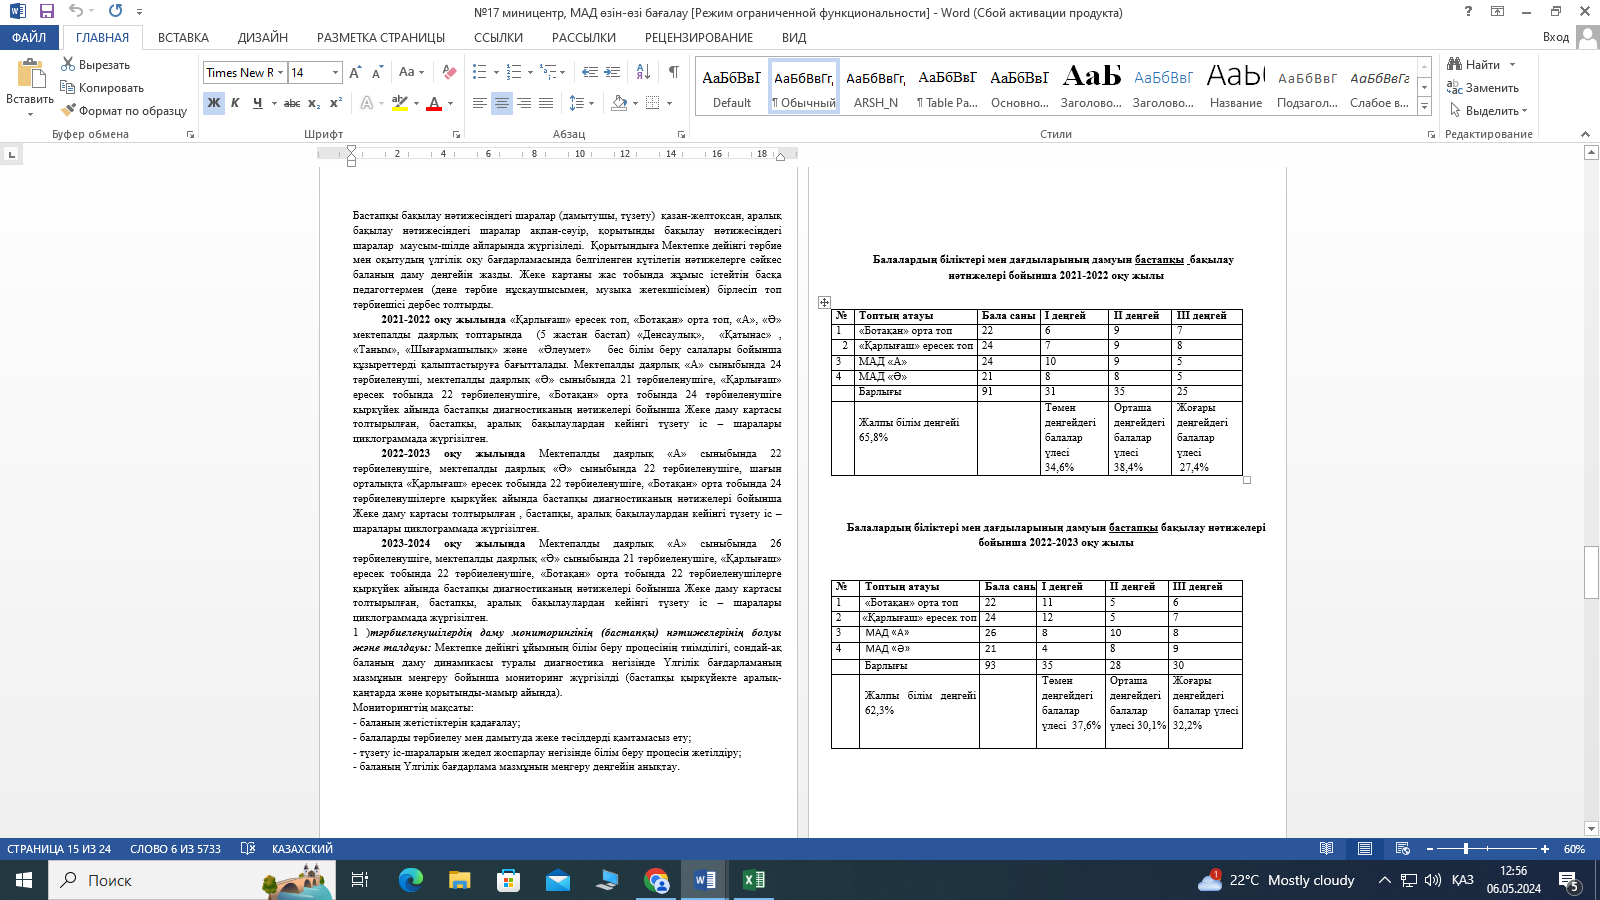This screenshot has height=900, width=1600.
Task: Click the Copy (Копировать) icon
Action: tap(68, 87)
